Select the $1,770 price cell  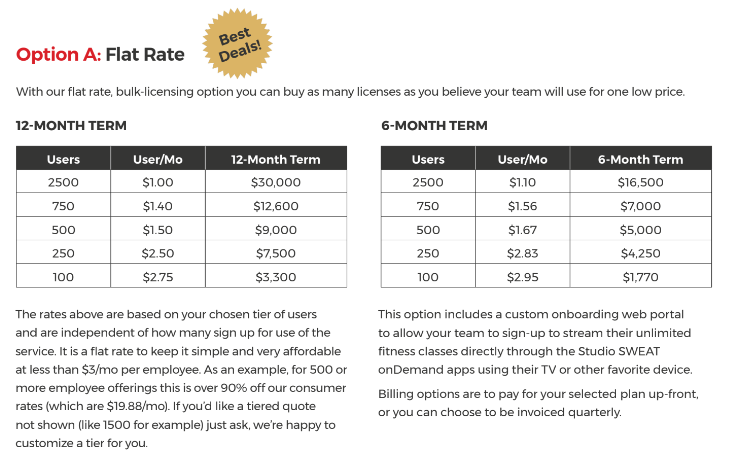click(640, 276)
